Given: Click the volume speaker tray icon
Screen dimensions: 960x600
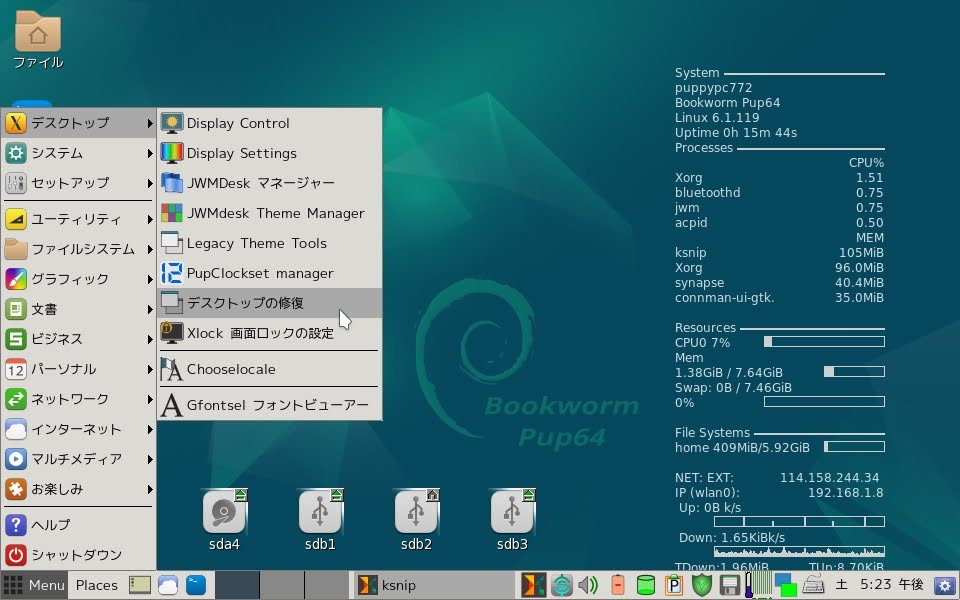Looking at the screenshot, I should coord(588,585).
